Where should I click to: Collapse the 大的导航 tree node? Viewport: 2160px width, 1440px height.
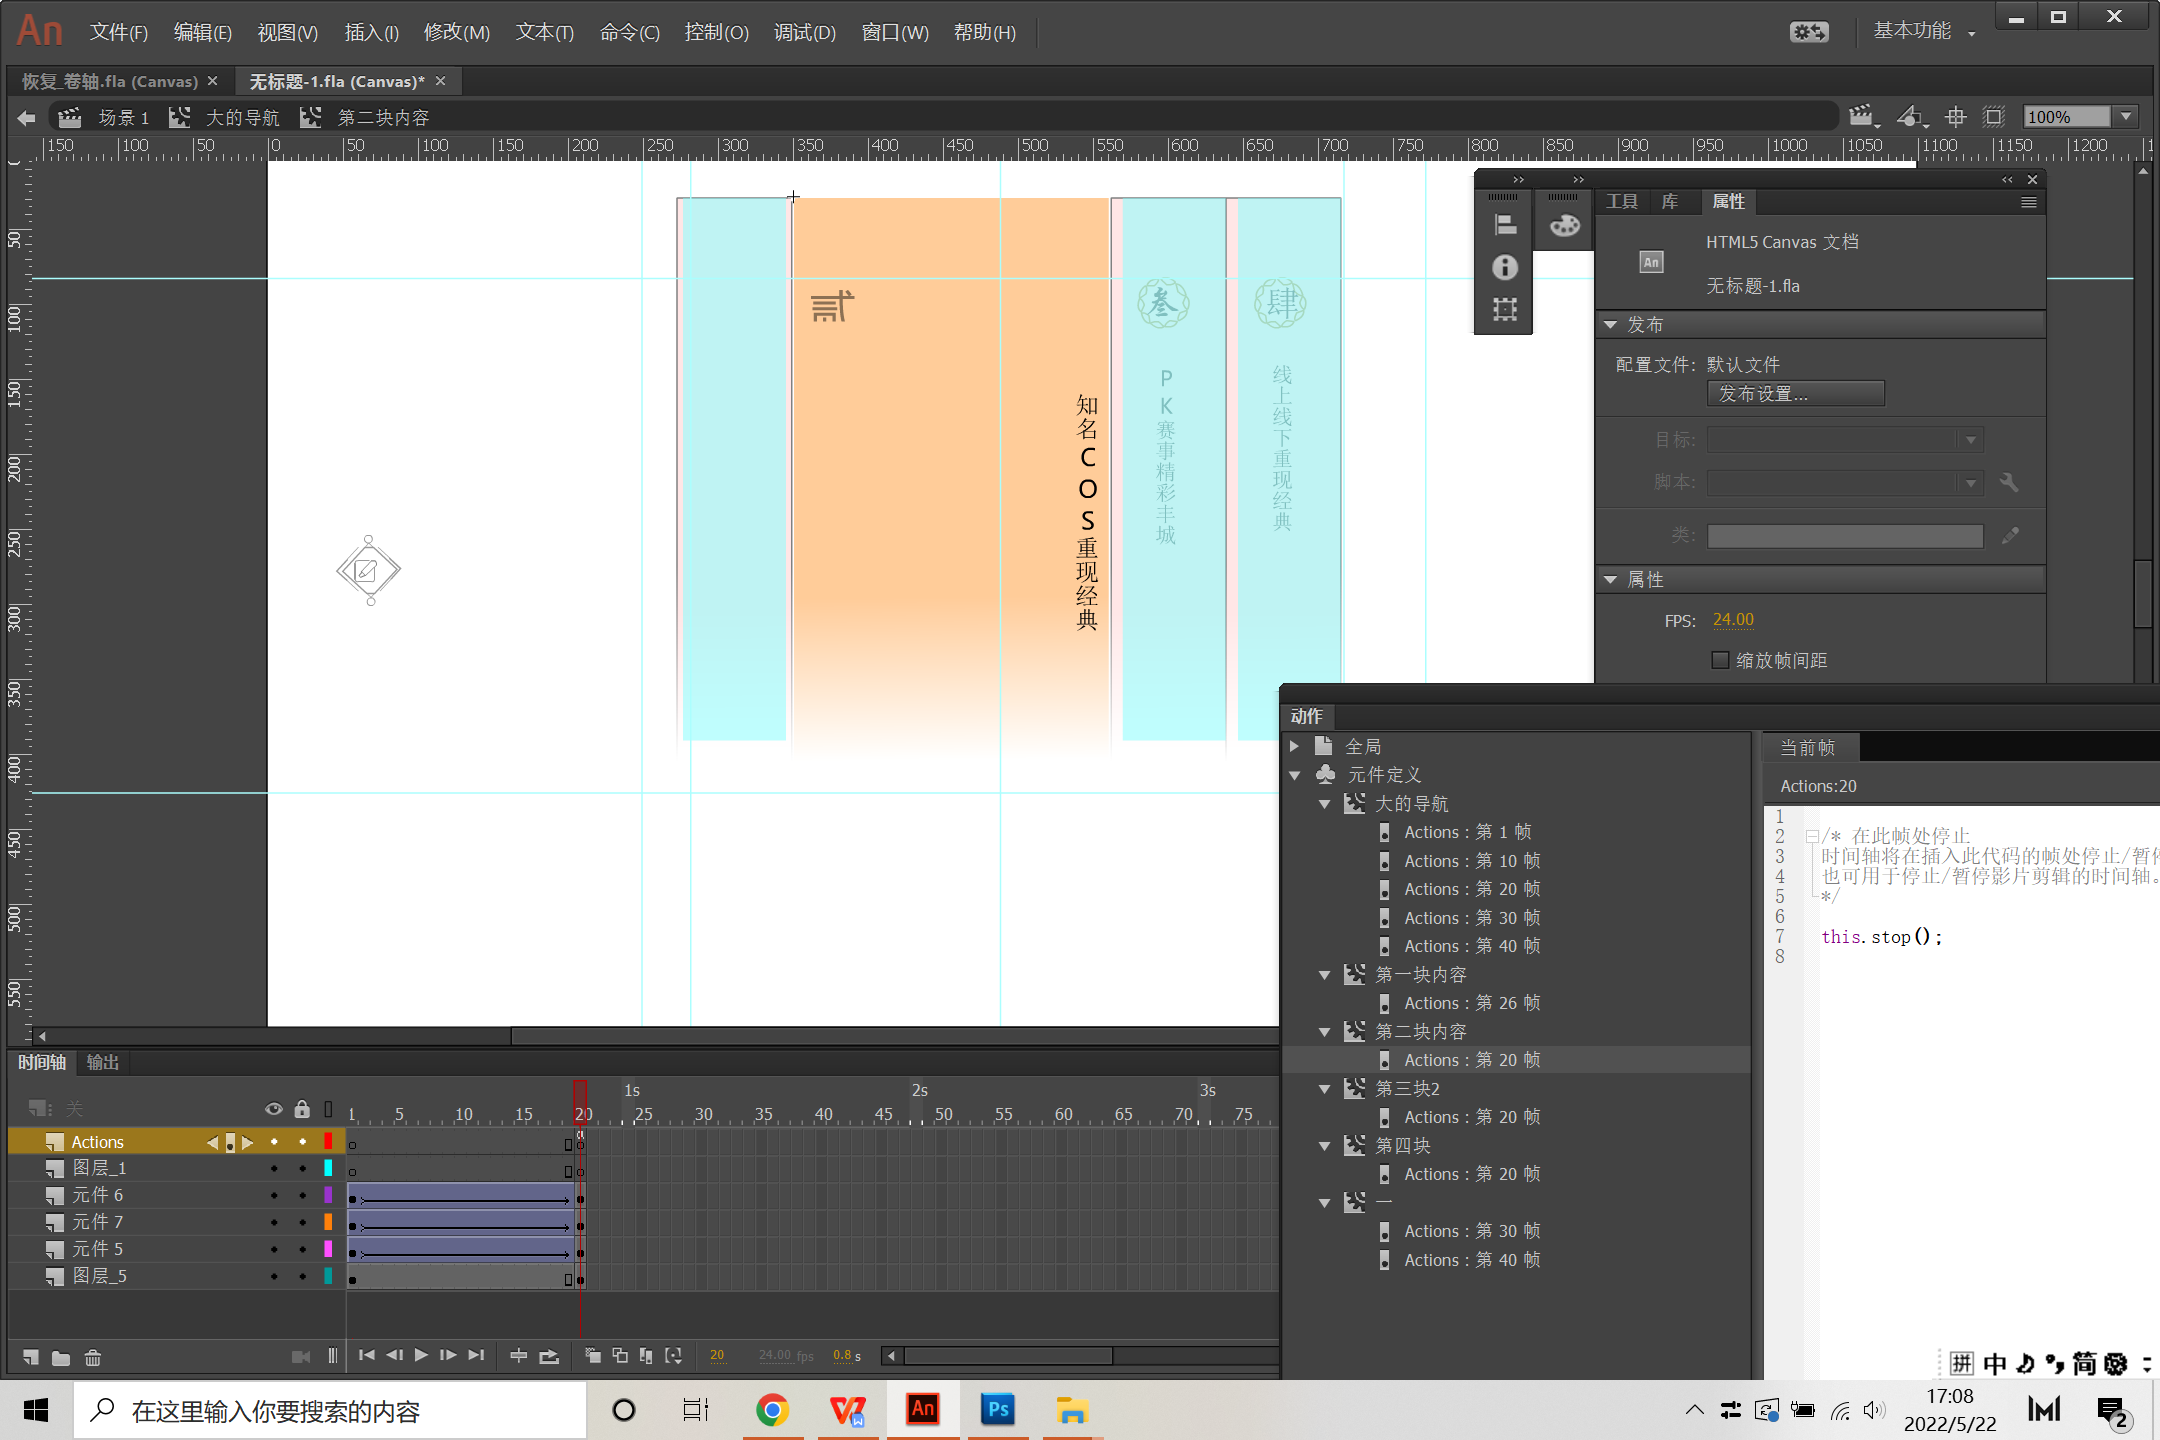tap(1325, 804)
